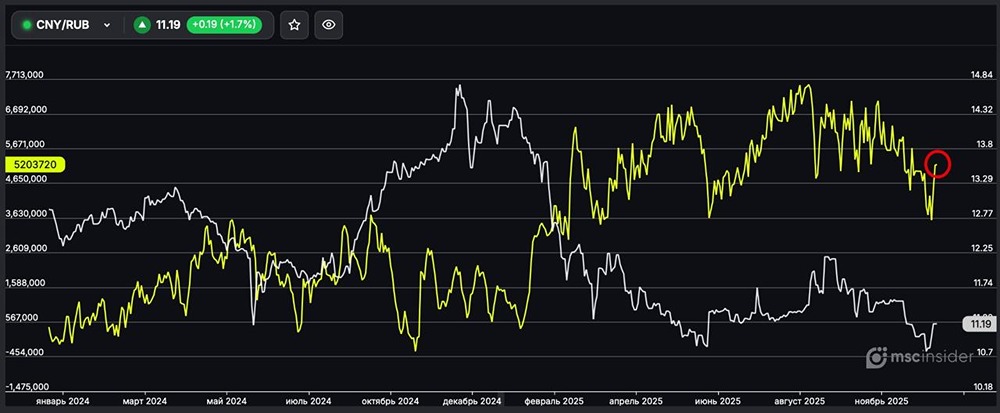
Task: Click the -1,475,000 left axis value
Action: coord(26,387)
